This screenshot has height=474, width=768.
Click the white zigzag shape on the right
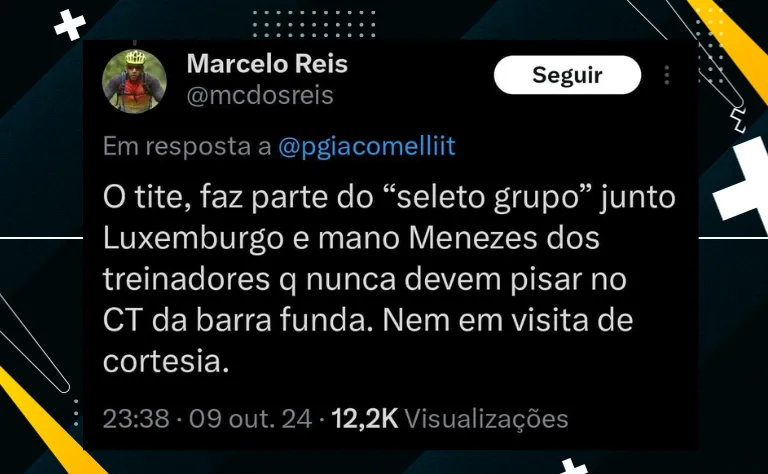(x=738, y=121)
